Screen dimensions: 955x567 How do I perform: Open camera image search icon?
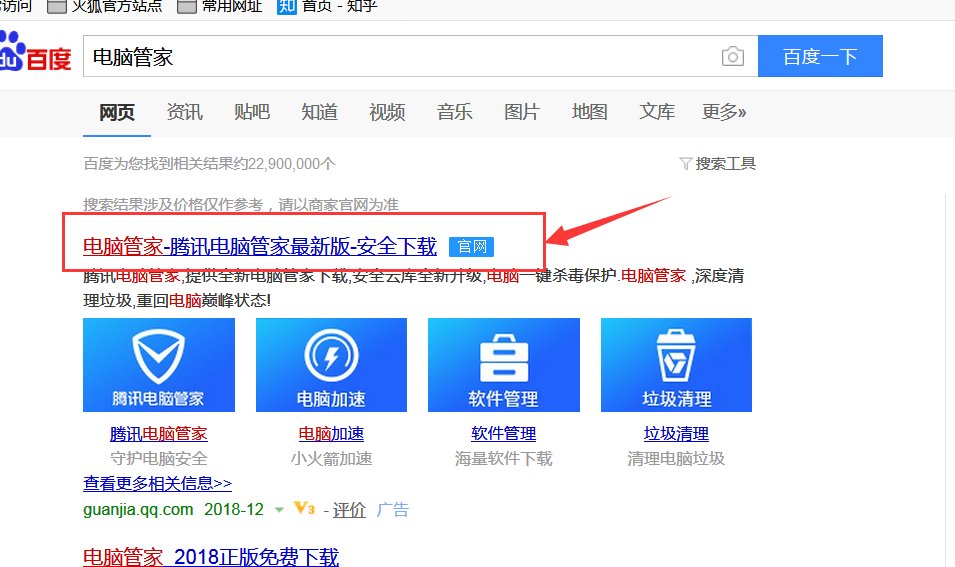(732, 57)
